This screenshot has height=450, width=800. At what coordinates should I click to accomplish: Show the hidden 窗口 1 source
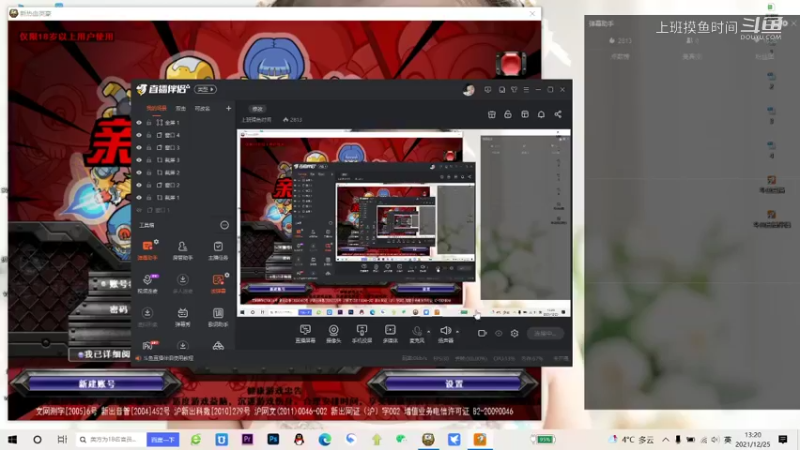click(139, 210)
